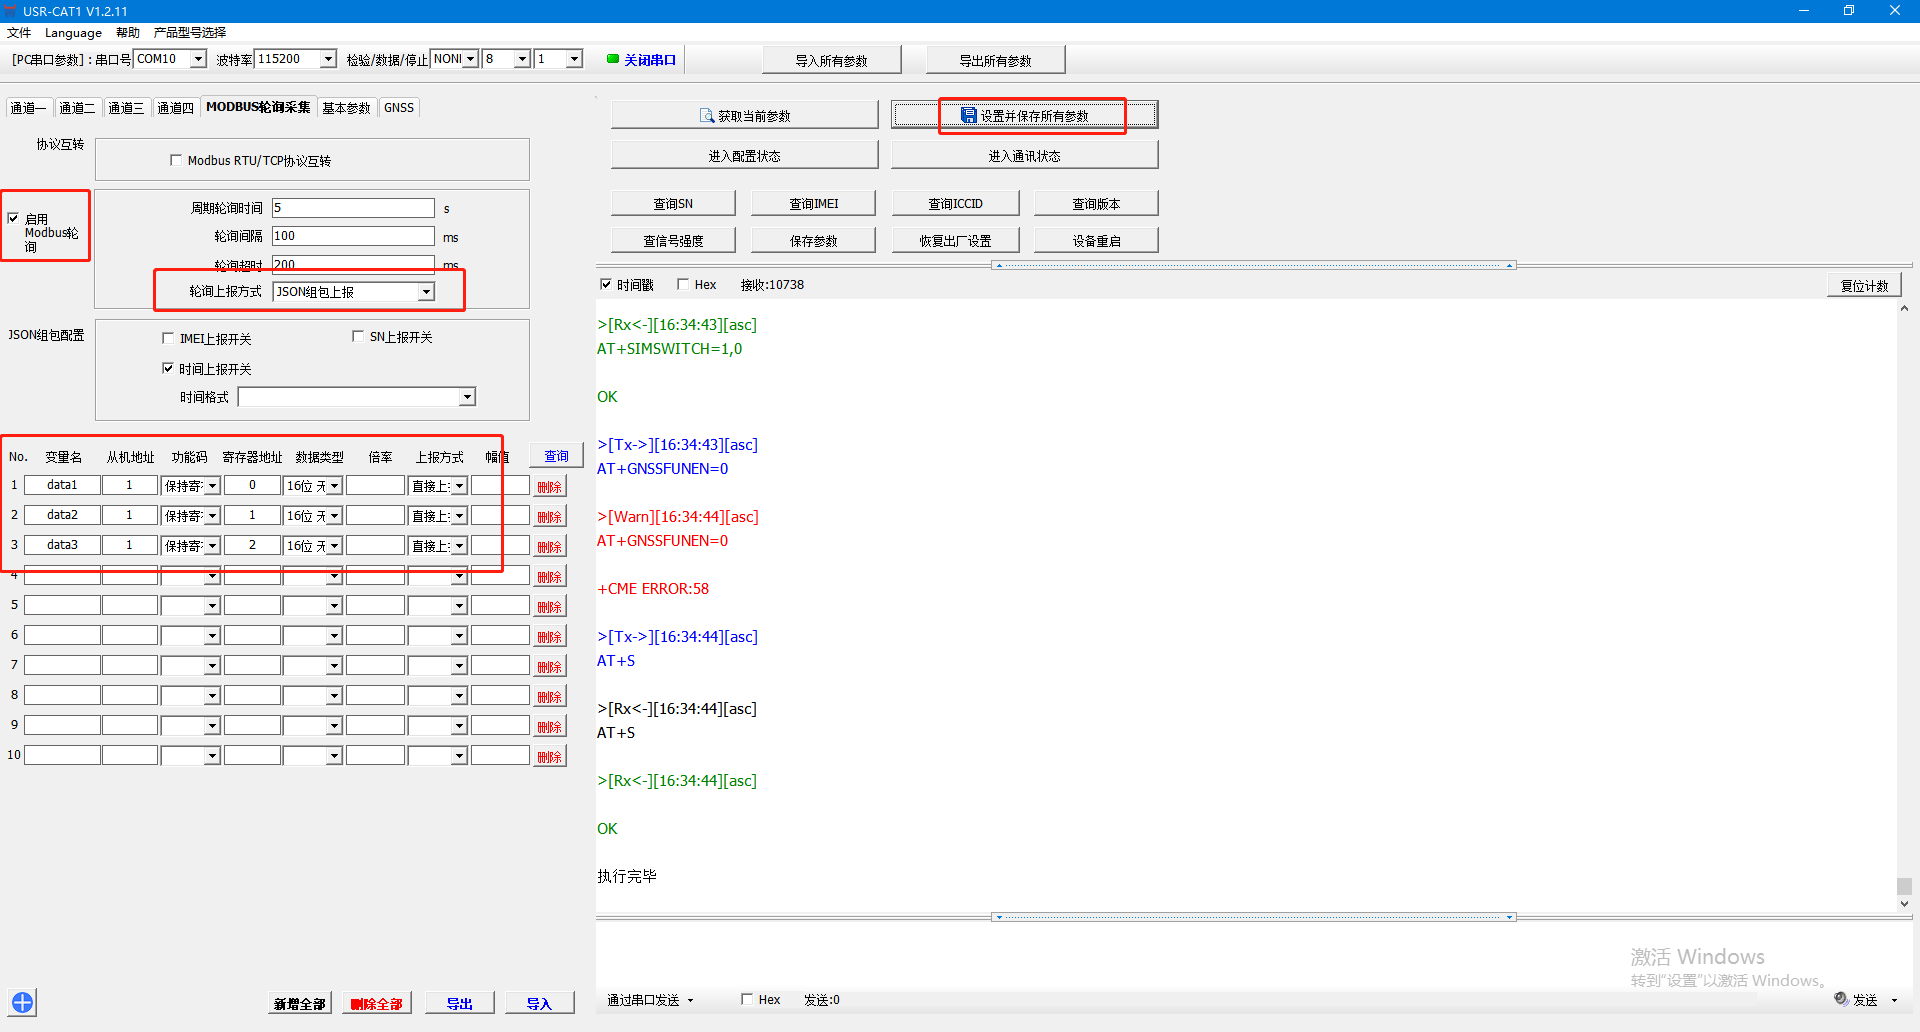Click the red 删除 on row 3
The height and width of the screenshot is (1032, 1920).
point(549,547)
